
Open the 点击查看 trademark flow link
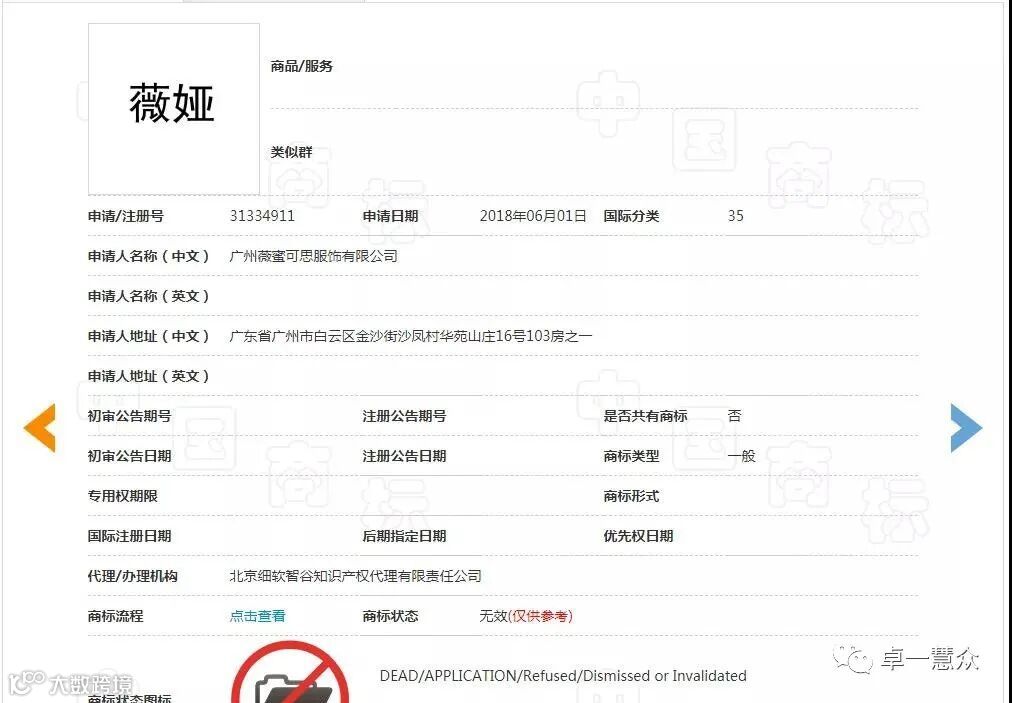[x=258, y=616]
